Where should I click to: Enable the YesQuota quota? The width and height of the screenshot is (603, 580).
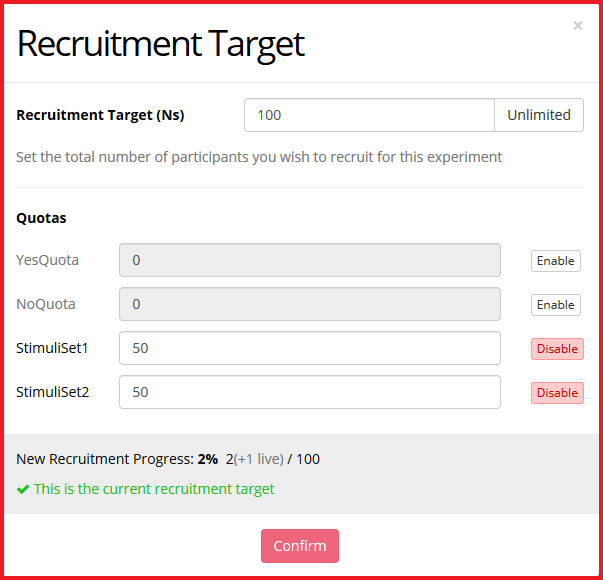(555, 261)
